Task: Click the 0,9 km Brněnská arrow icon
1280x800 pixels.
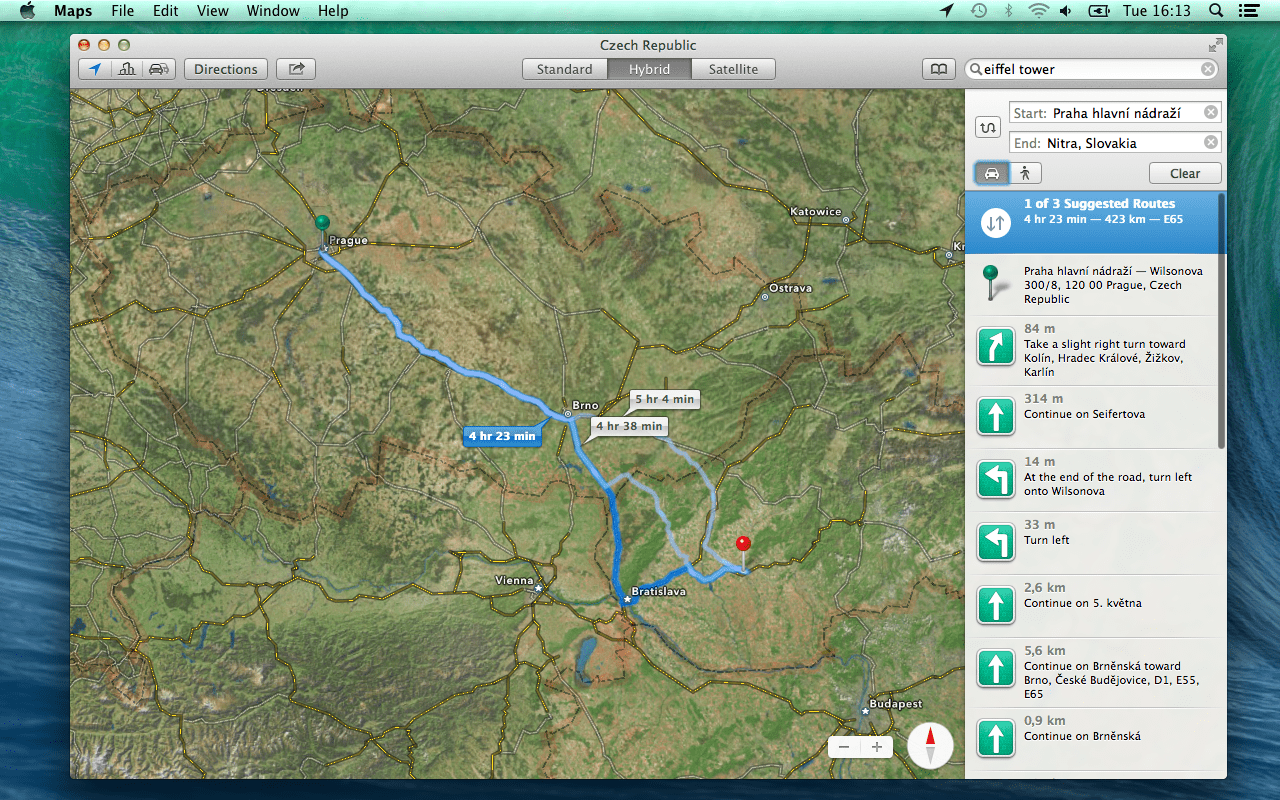Action: tap(995, 738)
